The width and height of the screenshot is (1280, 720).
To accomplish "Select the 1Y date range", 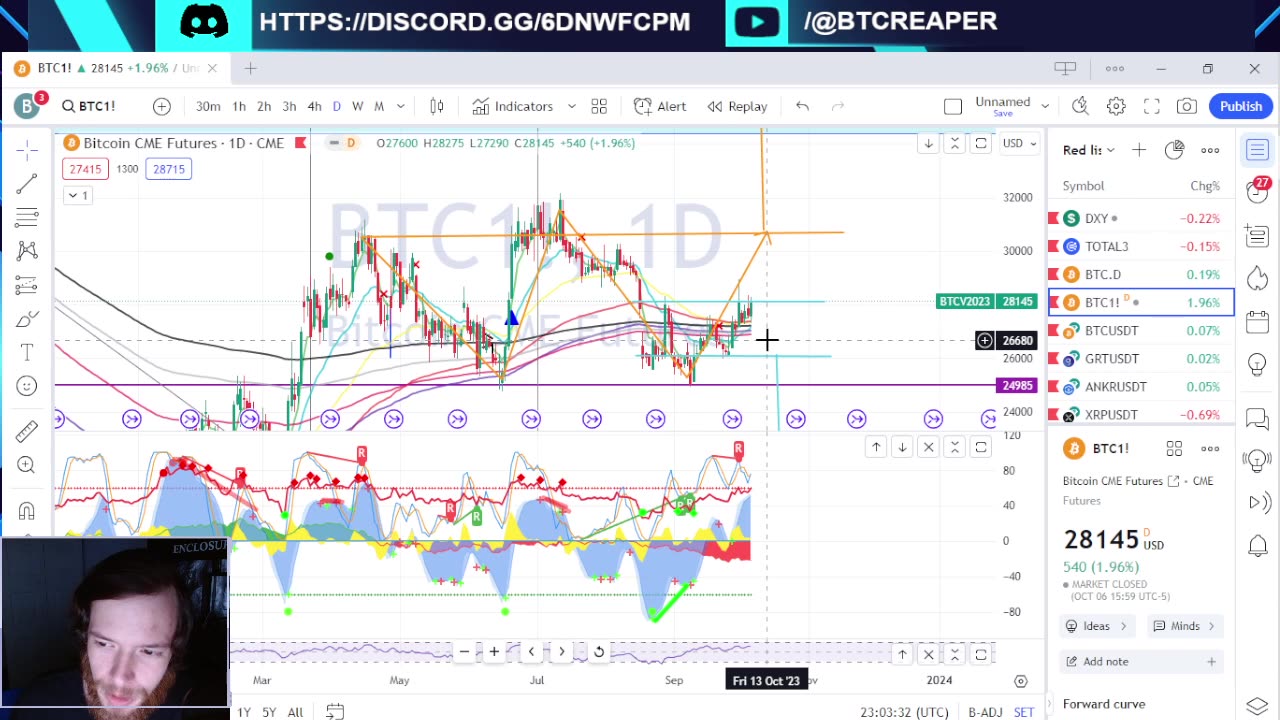I will pyautogui.click(x=244, y=712).
